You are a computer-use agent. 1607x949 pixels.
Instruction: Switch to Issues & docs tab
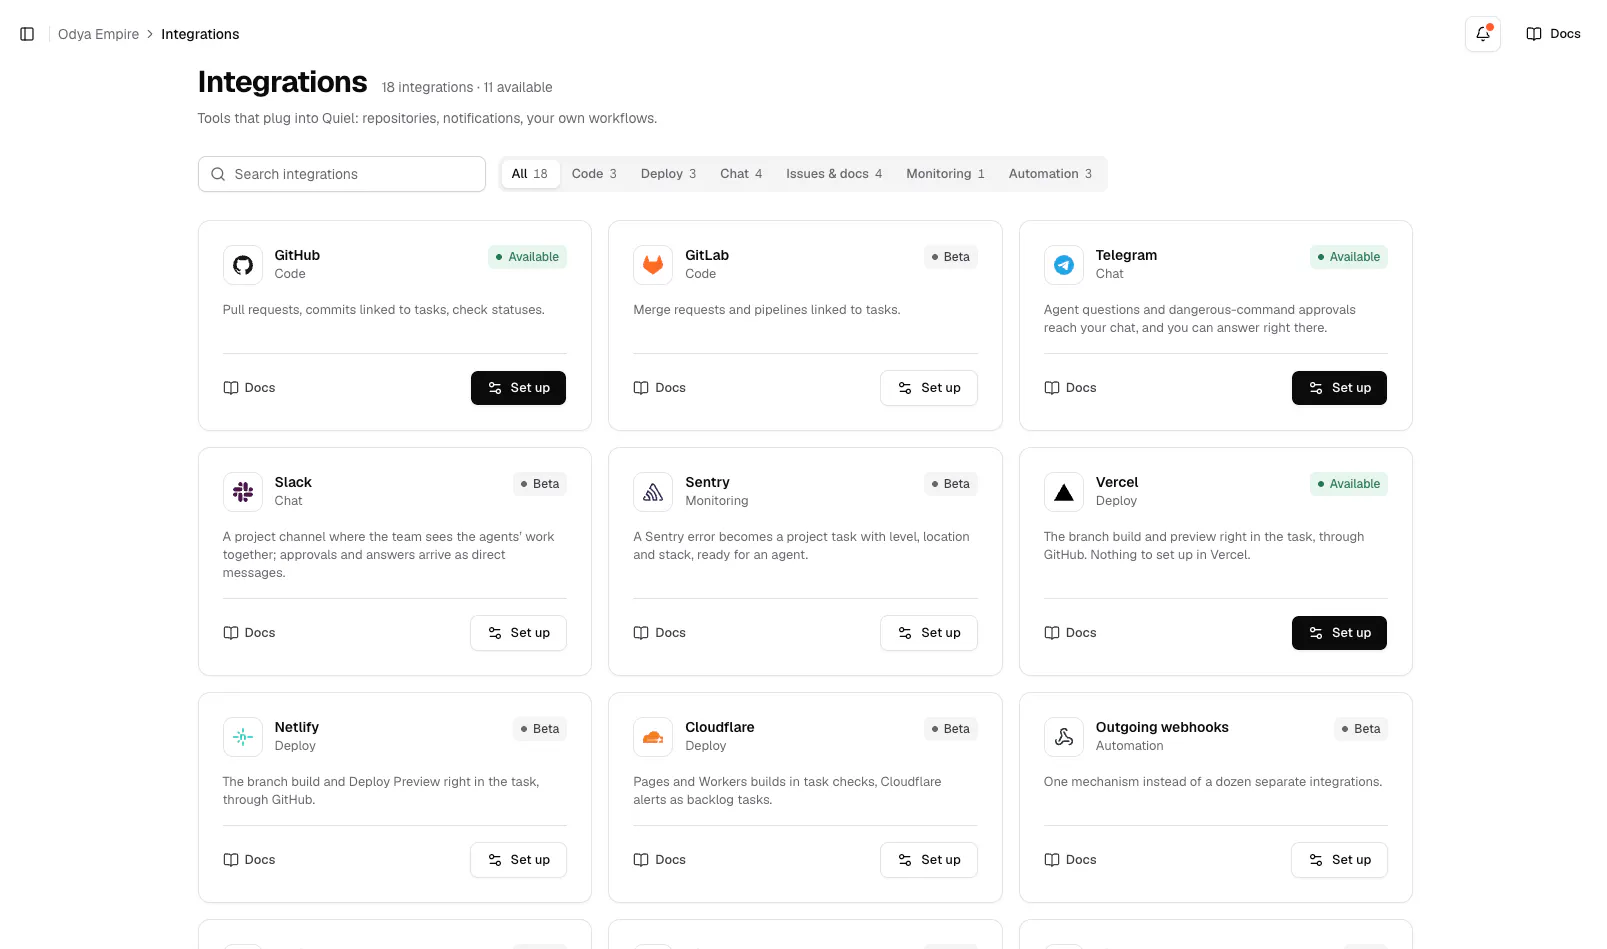click(834, 174)
